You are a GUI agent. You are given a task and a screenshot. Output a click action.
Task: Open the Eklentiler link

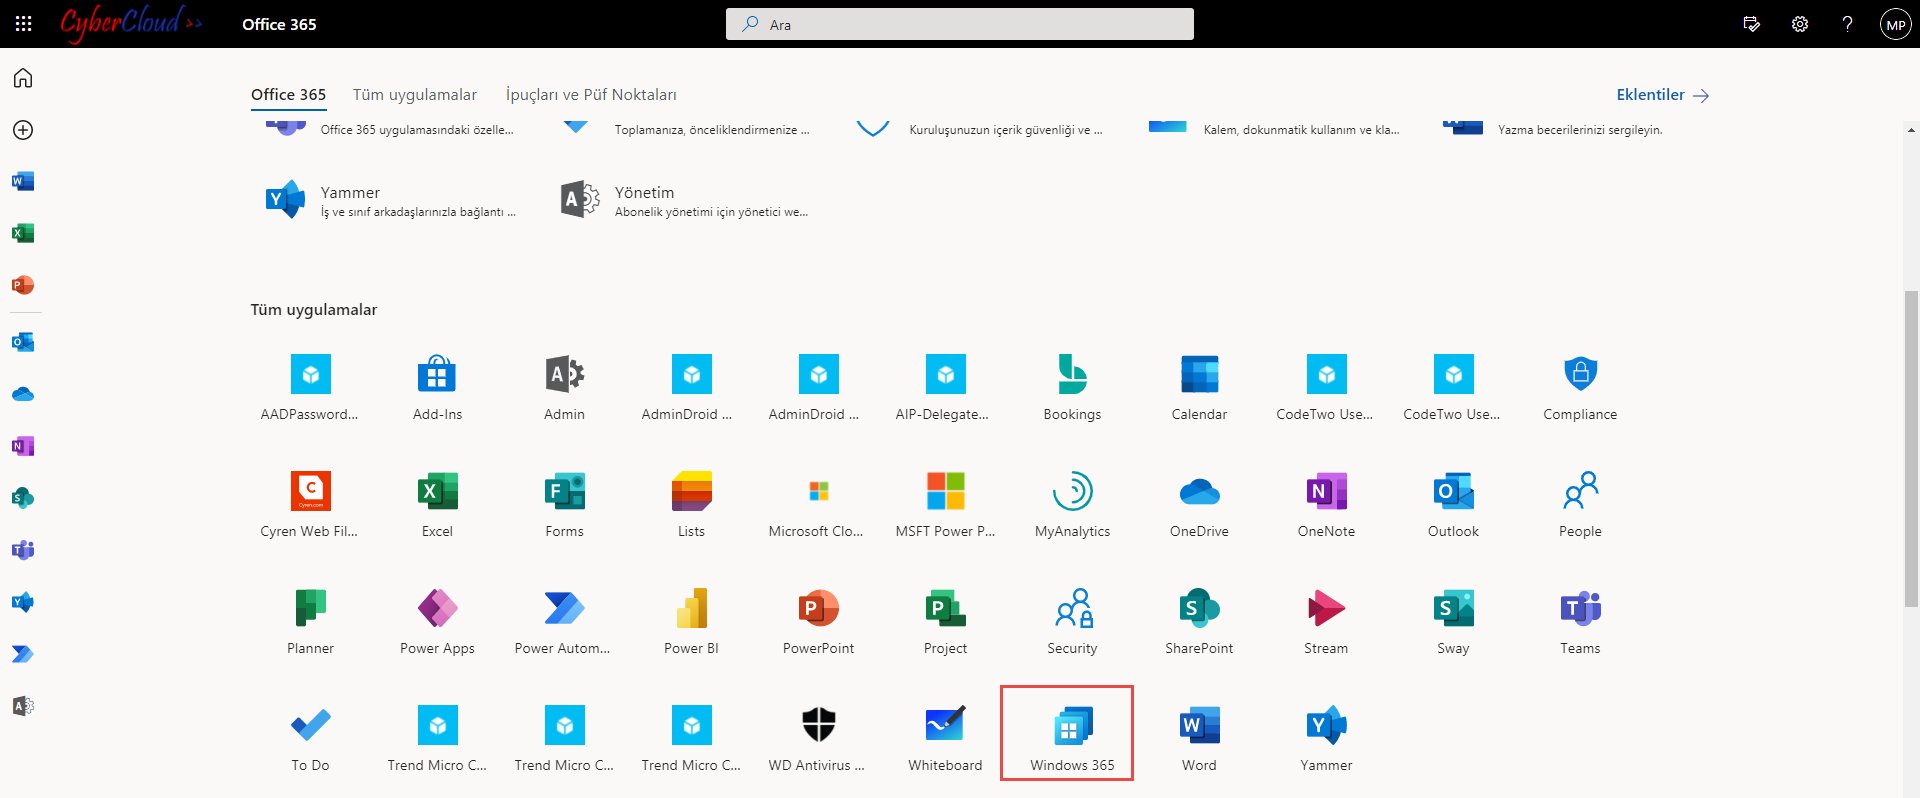click(x=1663, y=95)
